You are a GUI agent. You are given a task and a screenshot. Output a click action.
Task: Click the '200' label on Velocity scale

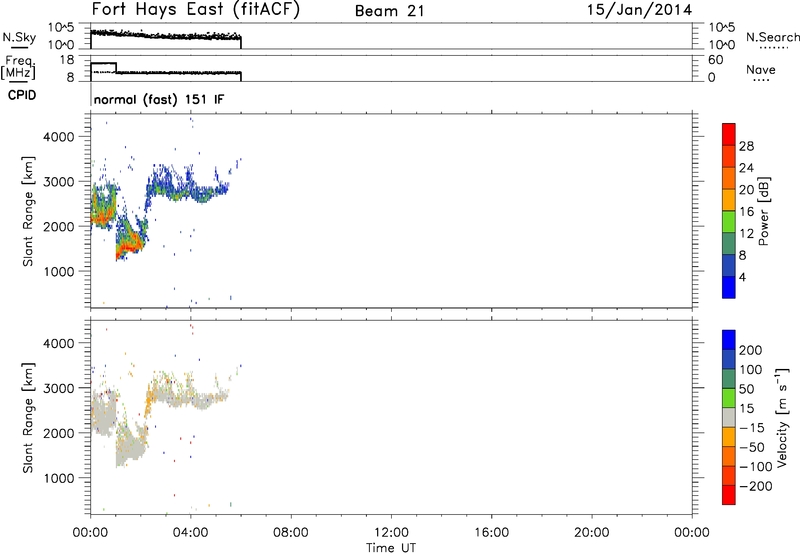click(x=751, y=350)
